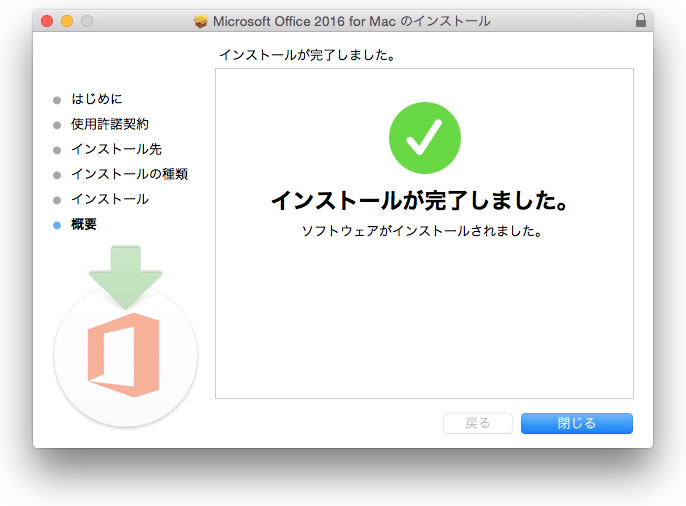Viewport: 686px width, 506px height.
Task: Click the green download arrow graphic
Action: 126,277
